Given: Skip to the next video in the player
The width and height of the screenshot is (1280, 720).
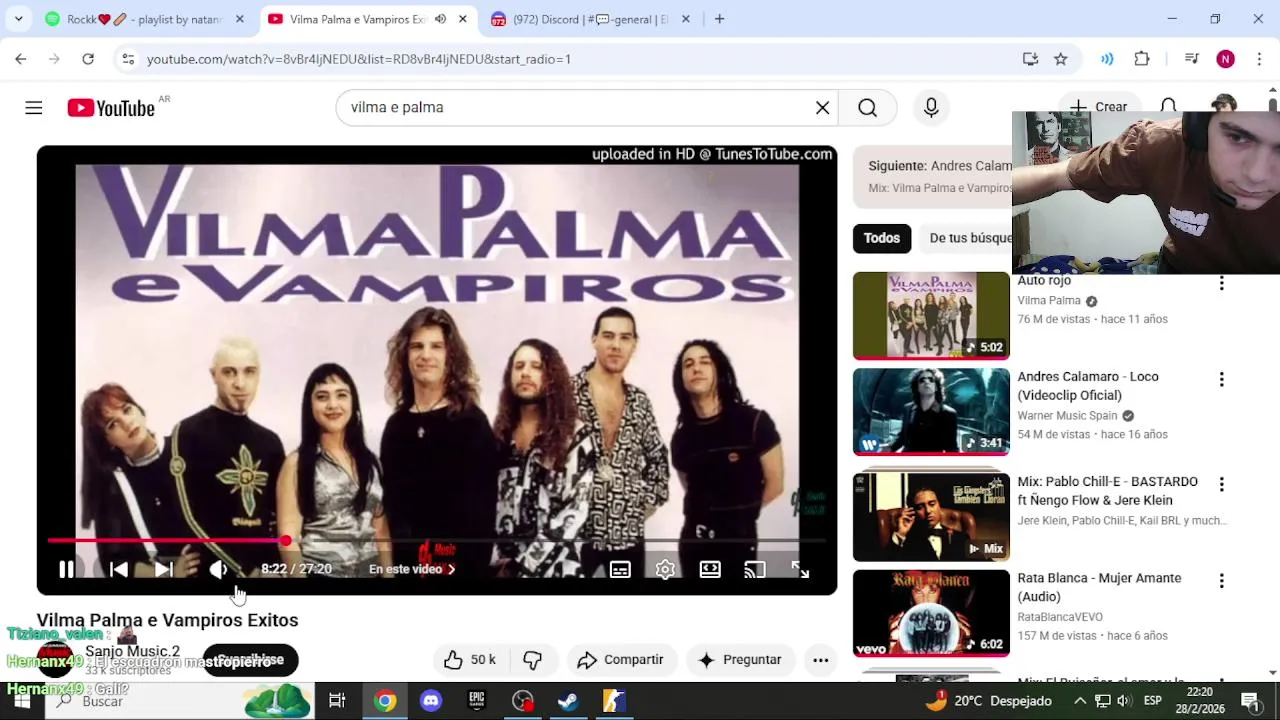Looking at the screenshot, I should click(164, 569).
